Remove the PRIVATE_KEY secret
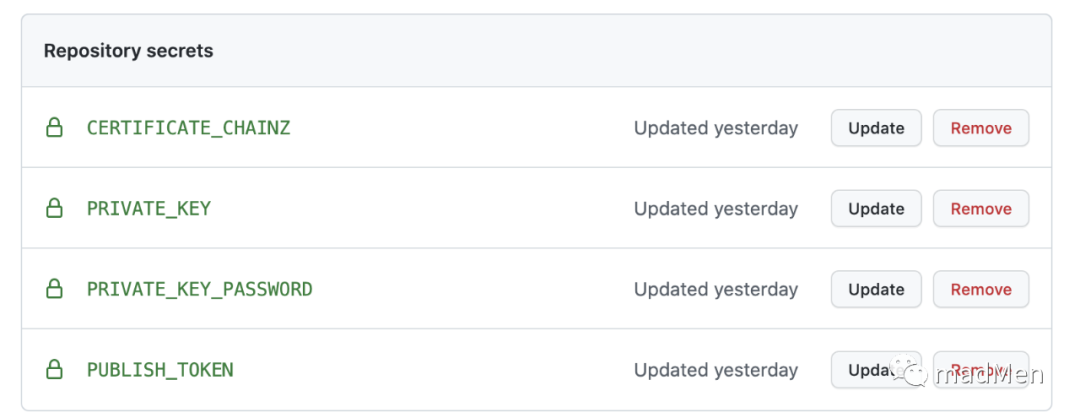Viewport: 1080px width, 418px height. (x=981, y=209)
